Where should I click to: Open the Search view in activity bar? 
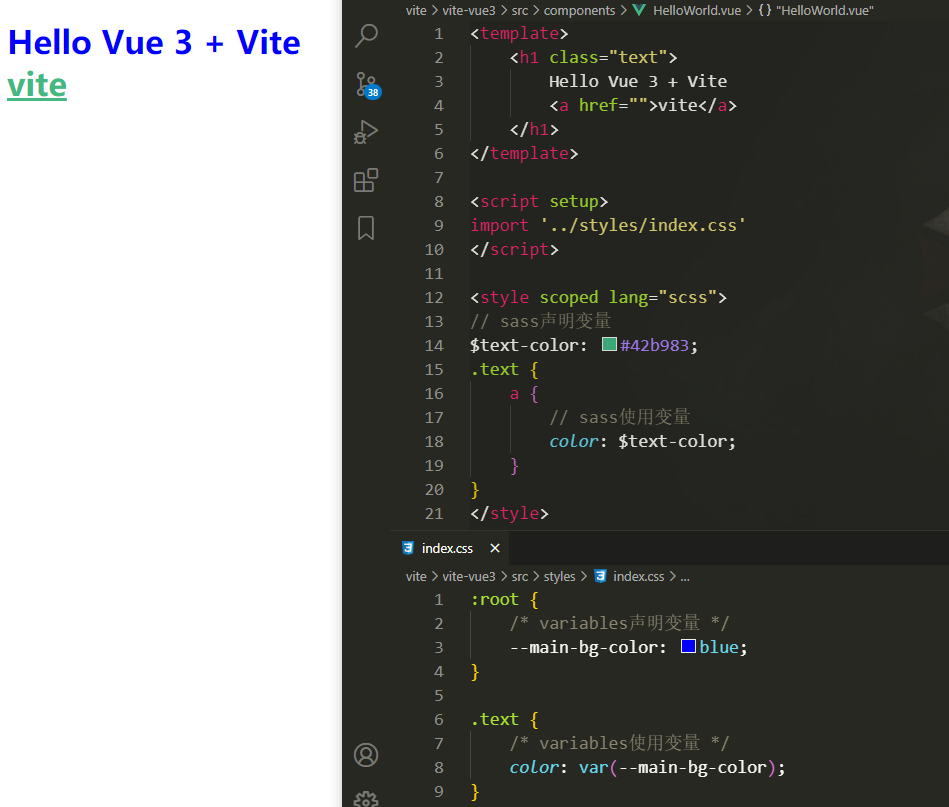pos(366,35)
